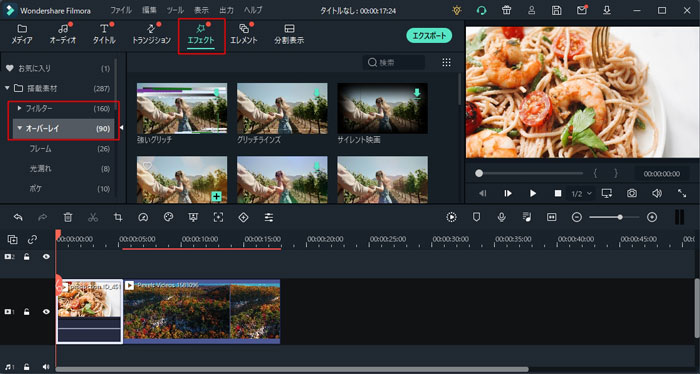Select the サイレント映画 effect thumbnail
700x374 pixels.
tap(383, 108)
